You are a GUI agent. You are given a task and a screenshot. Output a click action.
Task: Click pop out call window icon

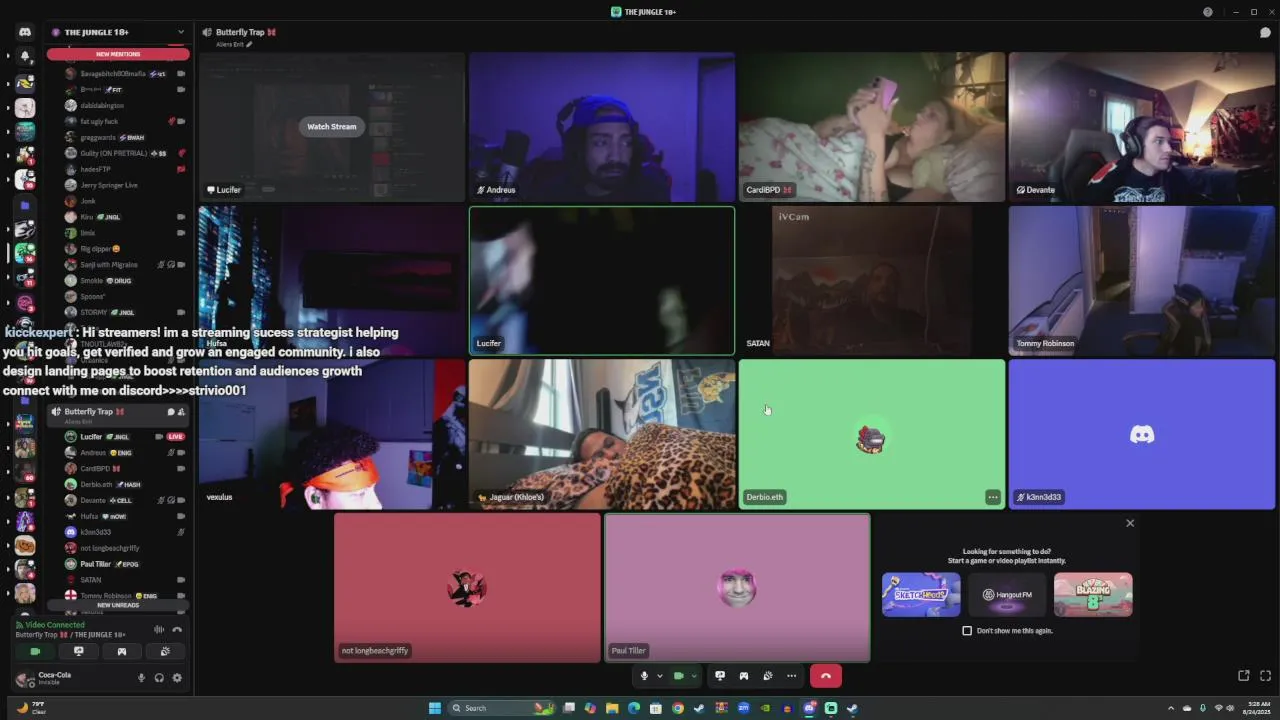1244,676
